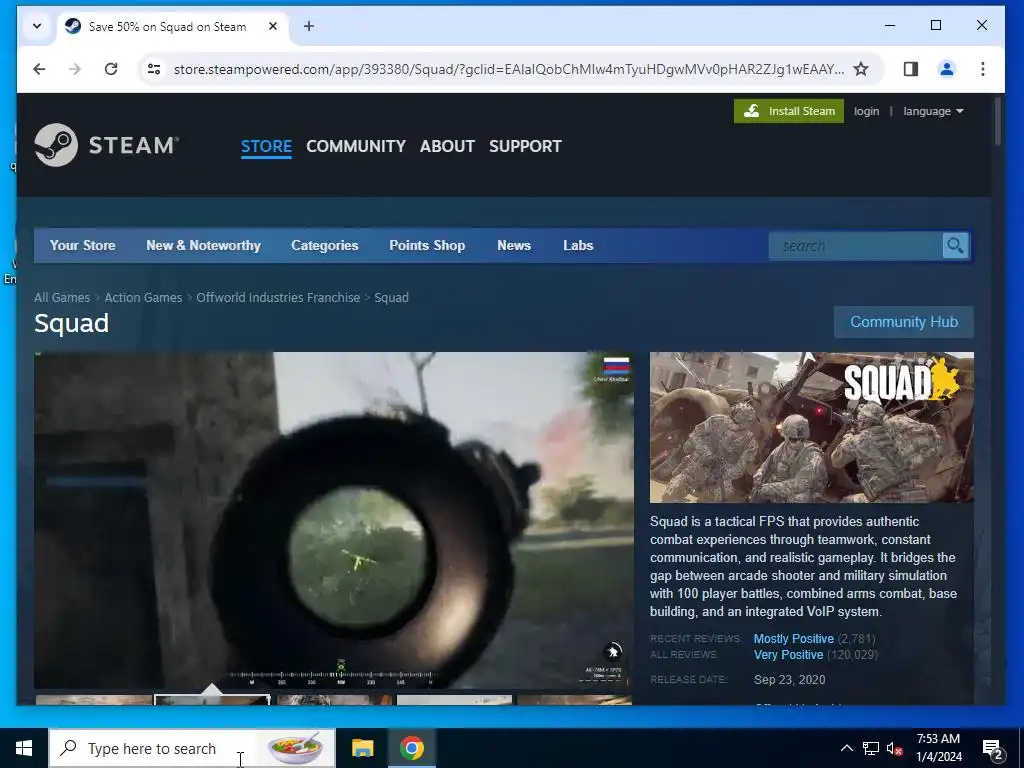Open the notifications center icon

click(x=993, y=749)
